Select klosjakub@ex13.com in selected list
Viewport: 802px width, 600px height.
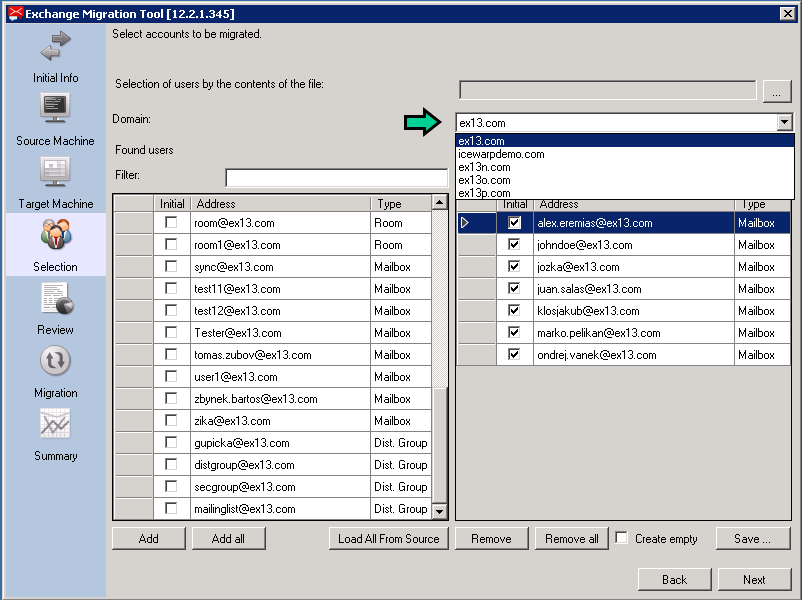634,311
